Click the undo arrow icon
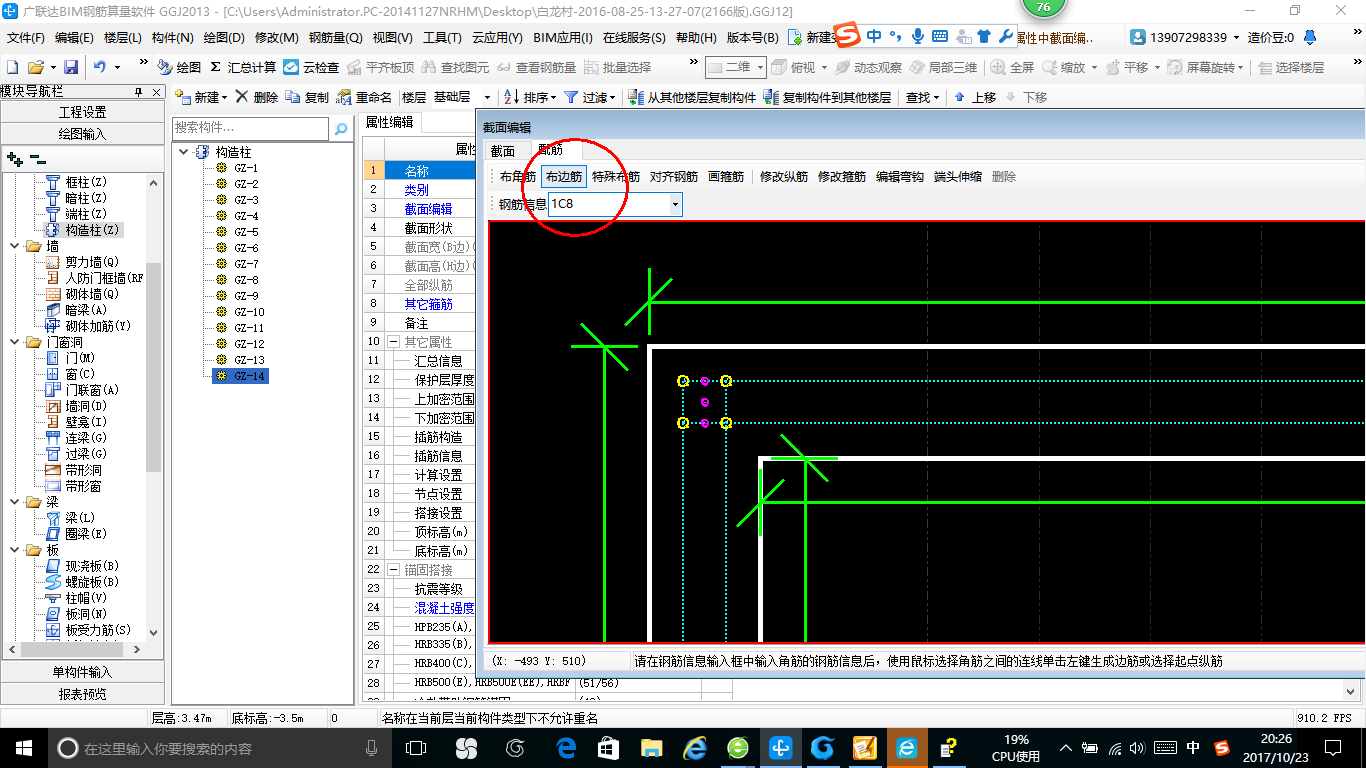This screenshot has height=768, width=1366. pyautogui.click(x=100, y=67)
